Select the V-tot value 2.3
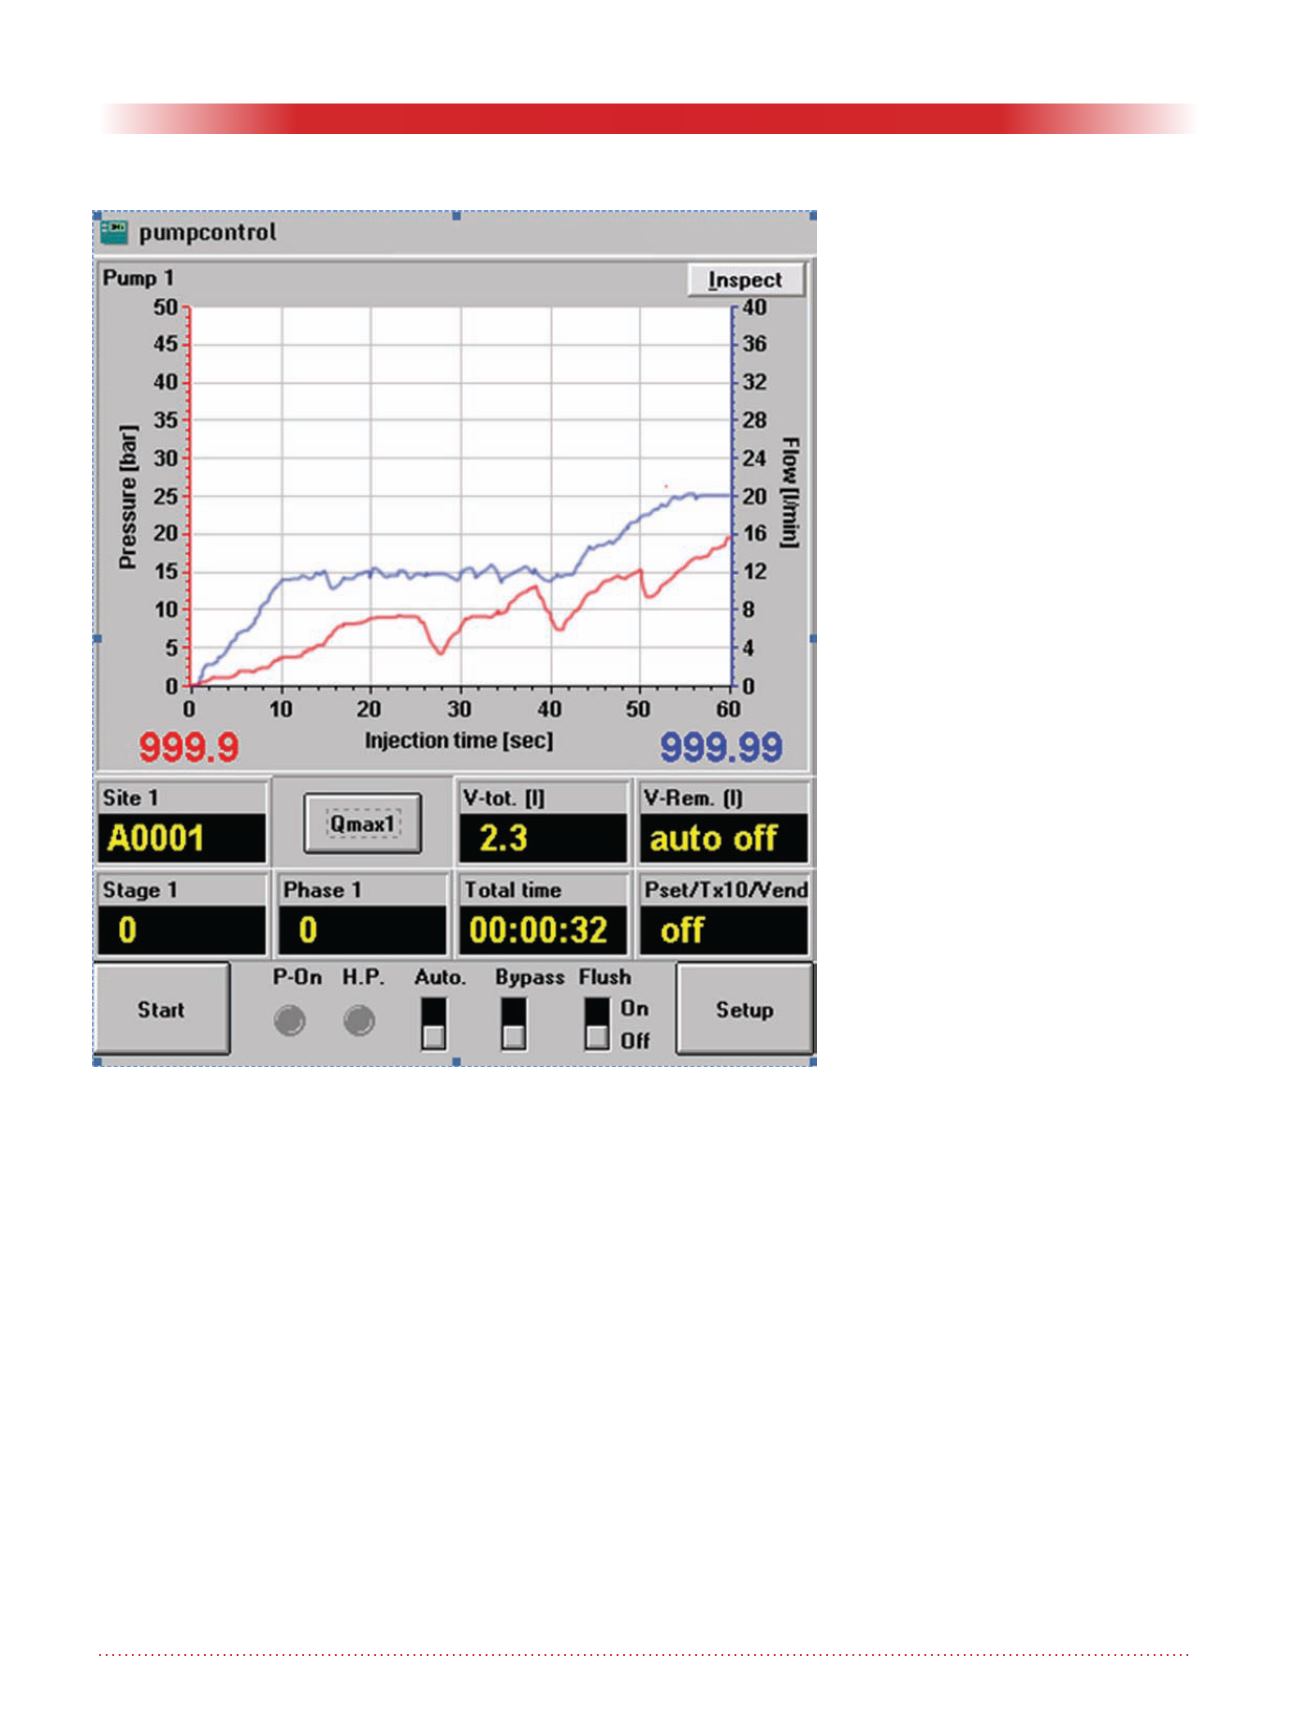This screenshot has width=1299, height=1732. [x=543, y=838]
